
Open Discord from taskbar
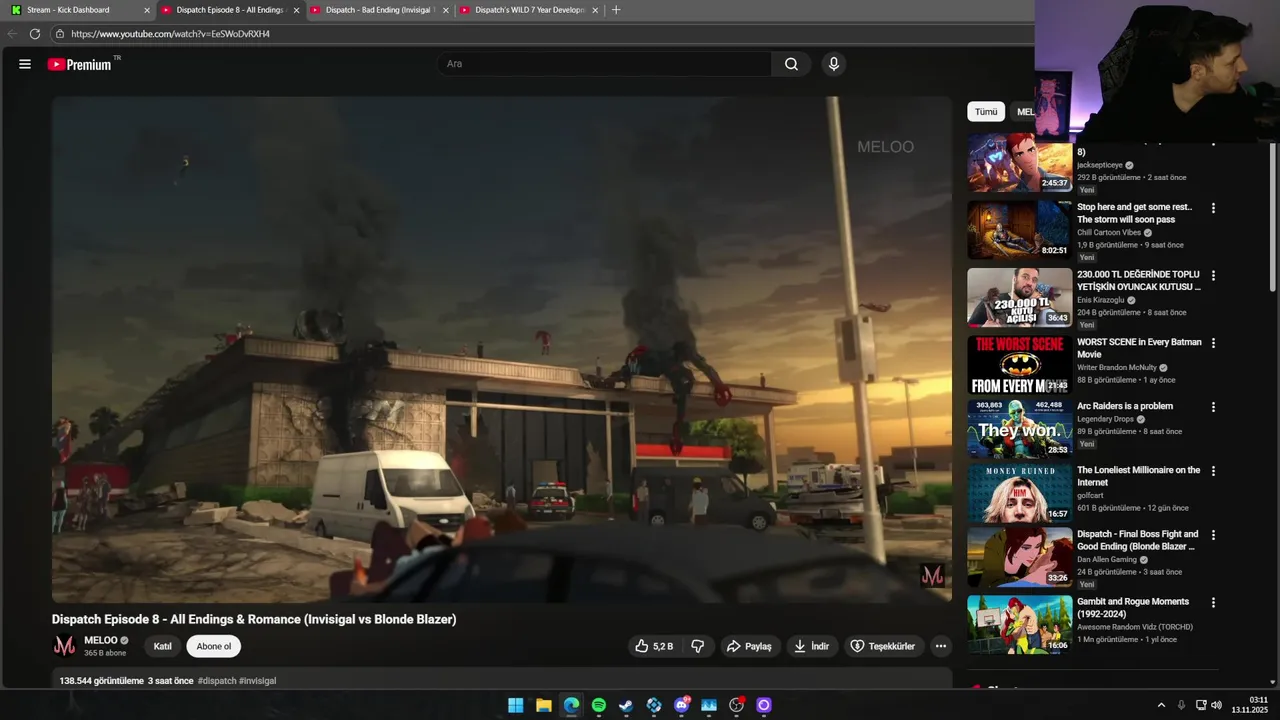pyautogui.click(x=682, y=705)
